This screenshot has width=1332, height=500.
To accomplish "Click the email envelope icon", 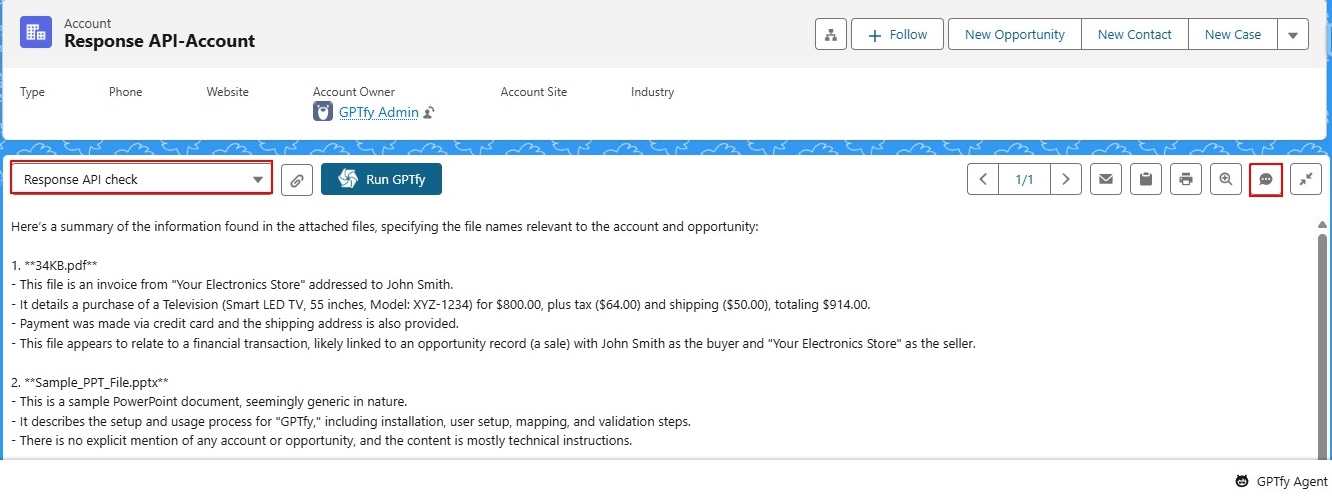I will pos(1105,180).
